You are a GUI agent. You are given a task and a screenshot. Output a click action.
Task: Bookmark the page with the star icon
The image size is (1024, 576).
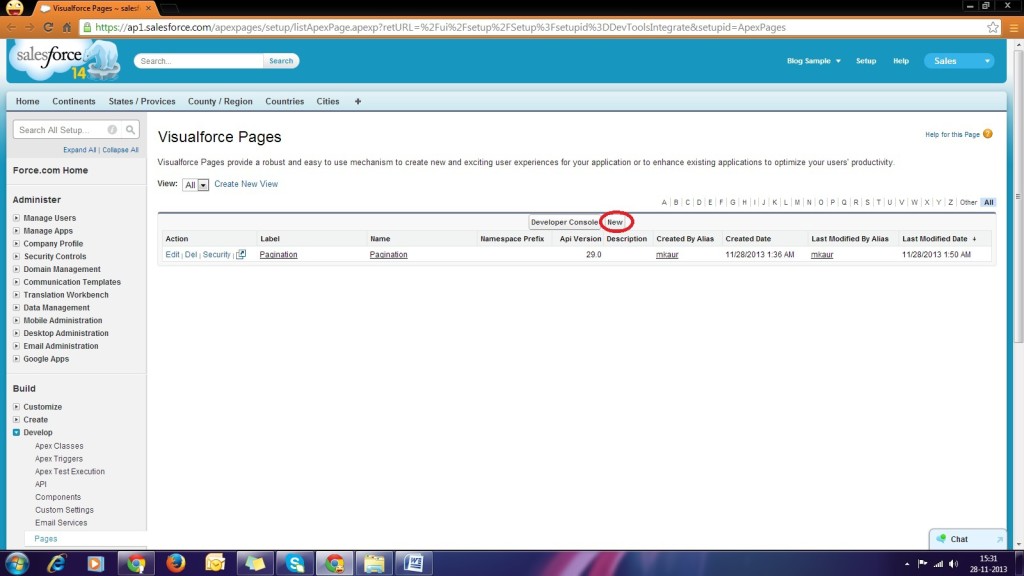(x=993, y=27)
